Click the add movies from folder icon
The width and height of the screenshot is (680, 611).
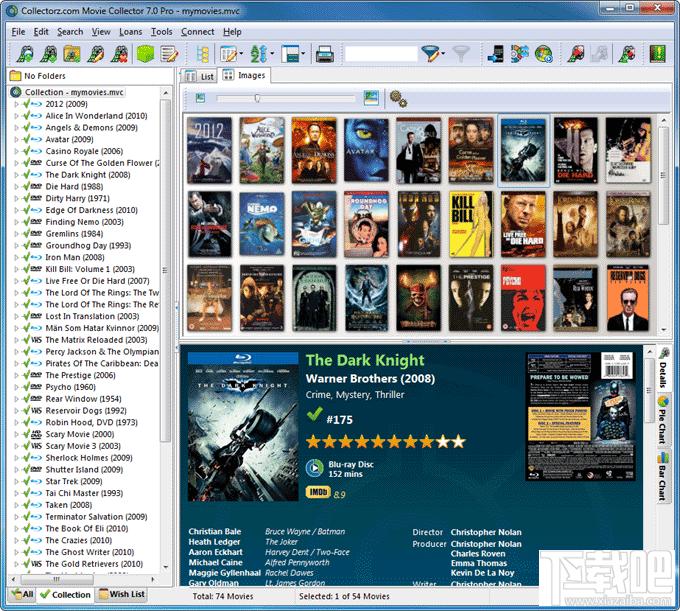(72, 54)
